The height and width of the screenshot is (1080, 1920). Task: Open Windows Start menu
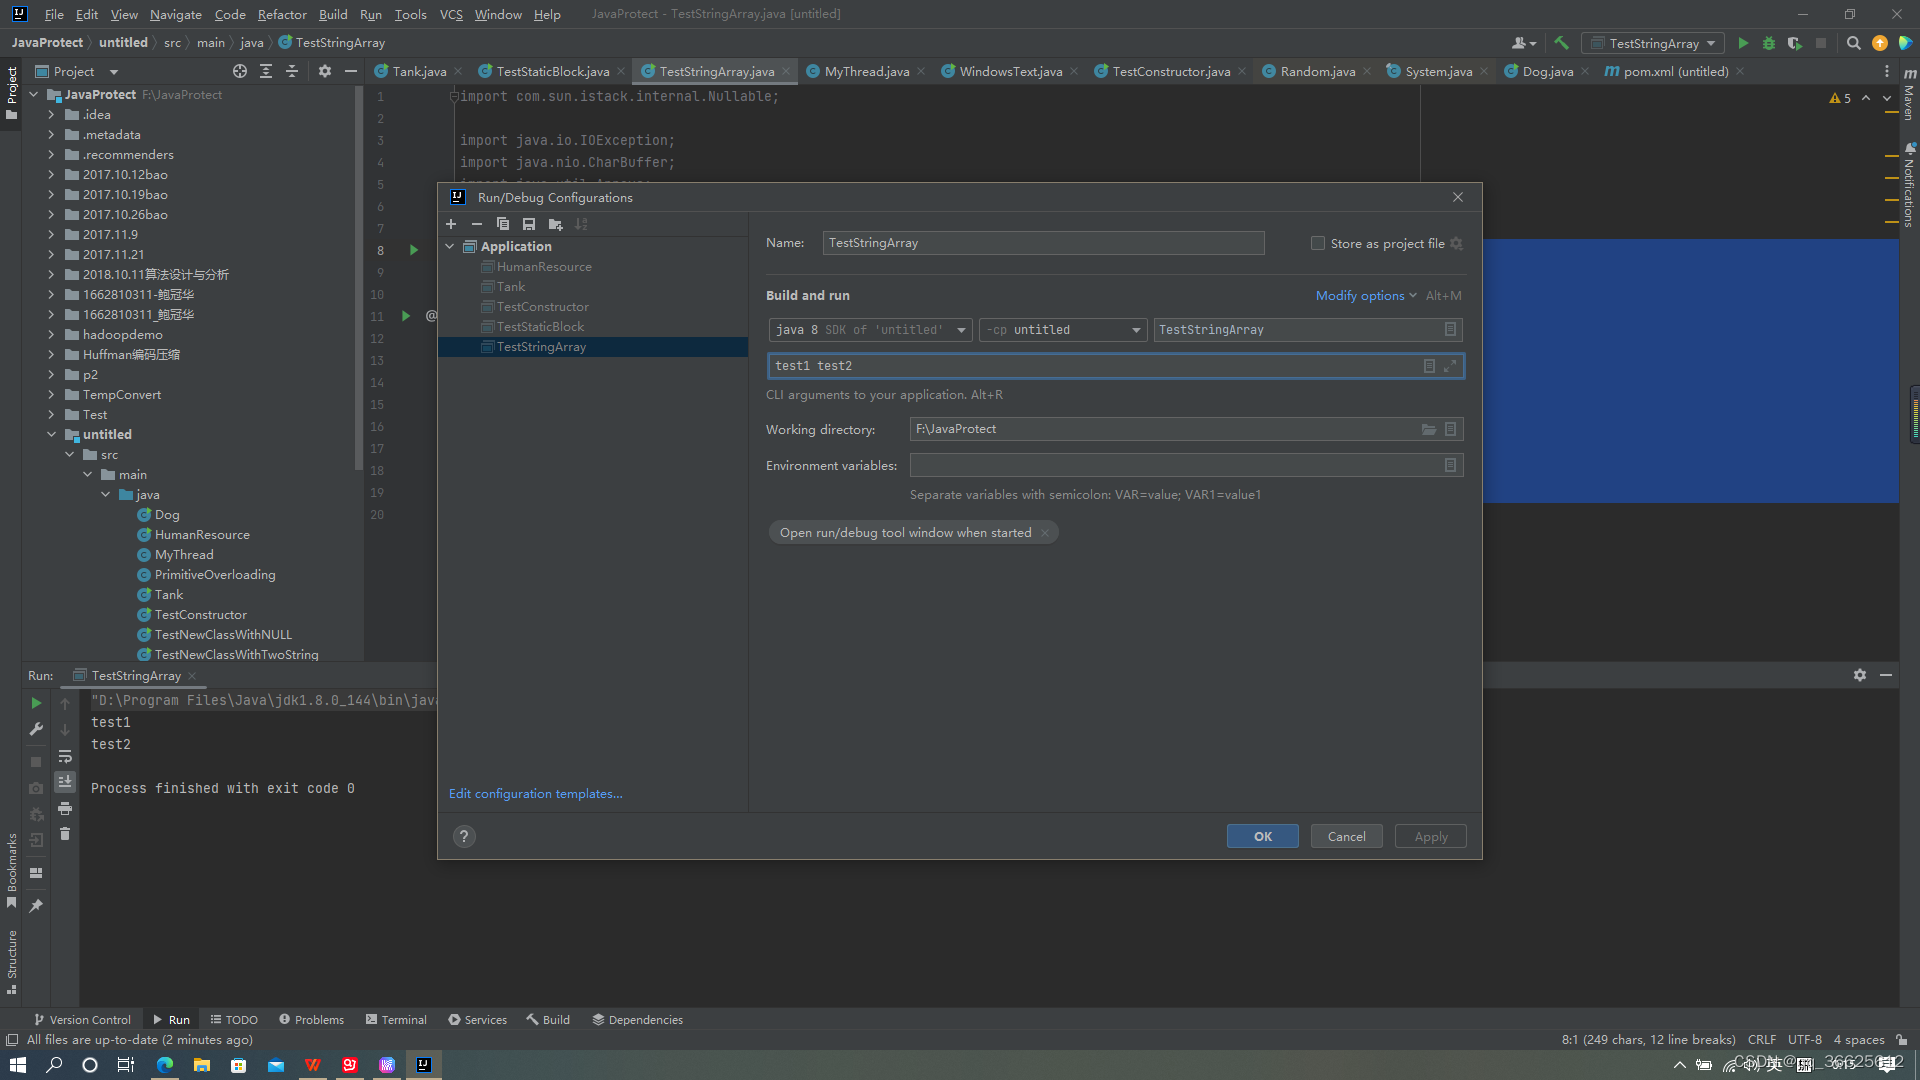tap(18, 1065)
